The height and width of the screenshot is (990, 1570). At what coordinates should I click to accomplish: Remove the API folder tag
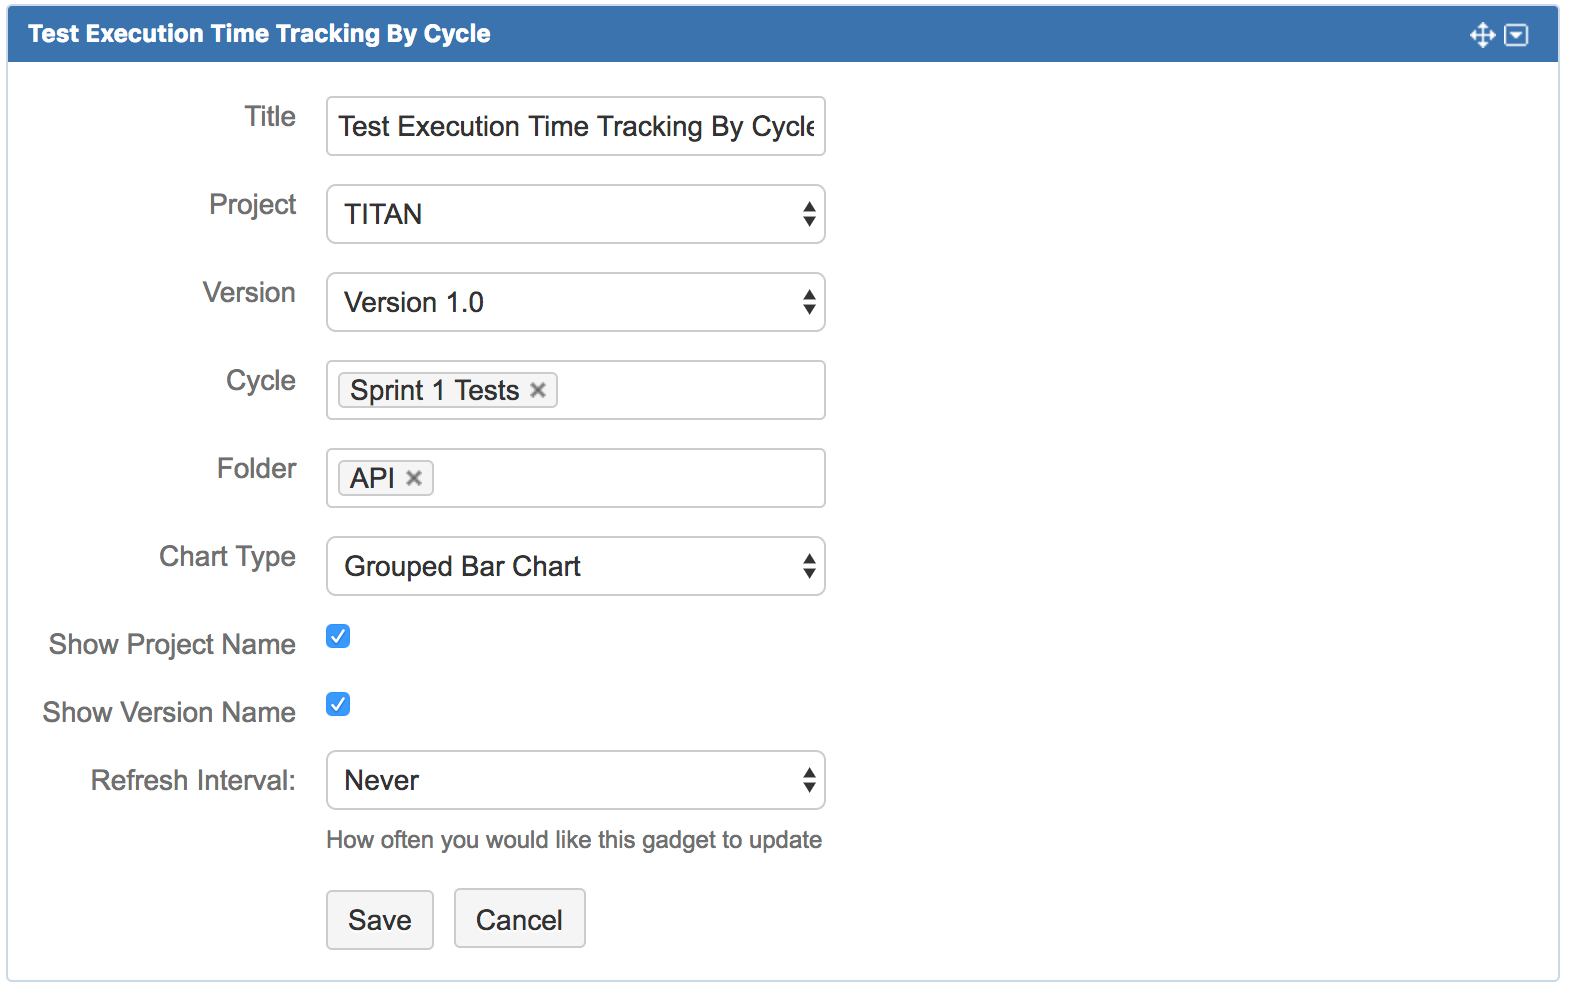click(414, 478)
